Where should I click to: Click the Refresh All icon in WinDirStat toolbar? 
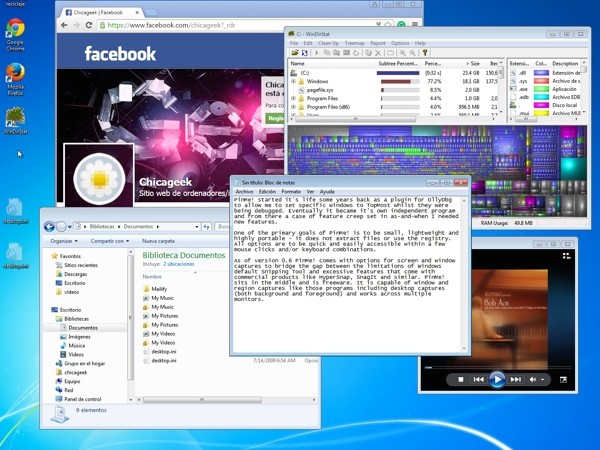tap(305, 53)
